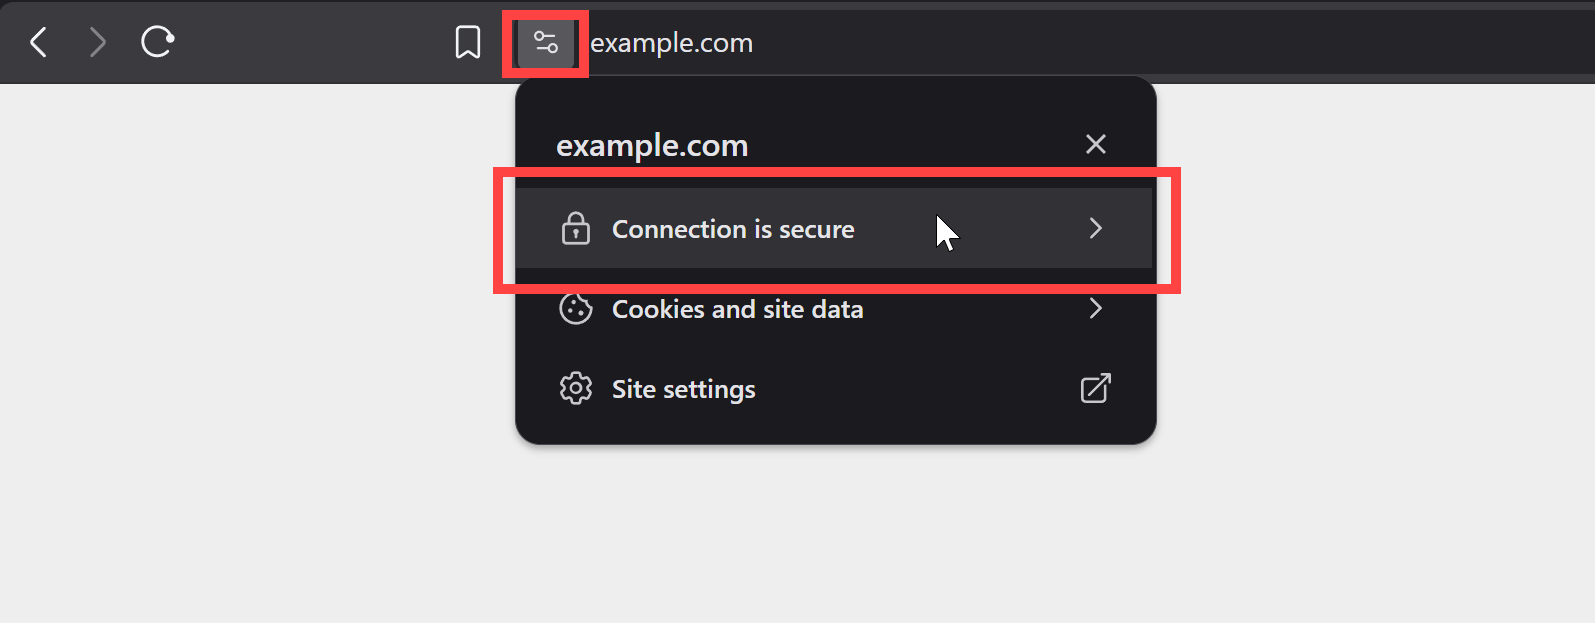Click the forward navigation arrow

[x=97, y=42]
